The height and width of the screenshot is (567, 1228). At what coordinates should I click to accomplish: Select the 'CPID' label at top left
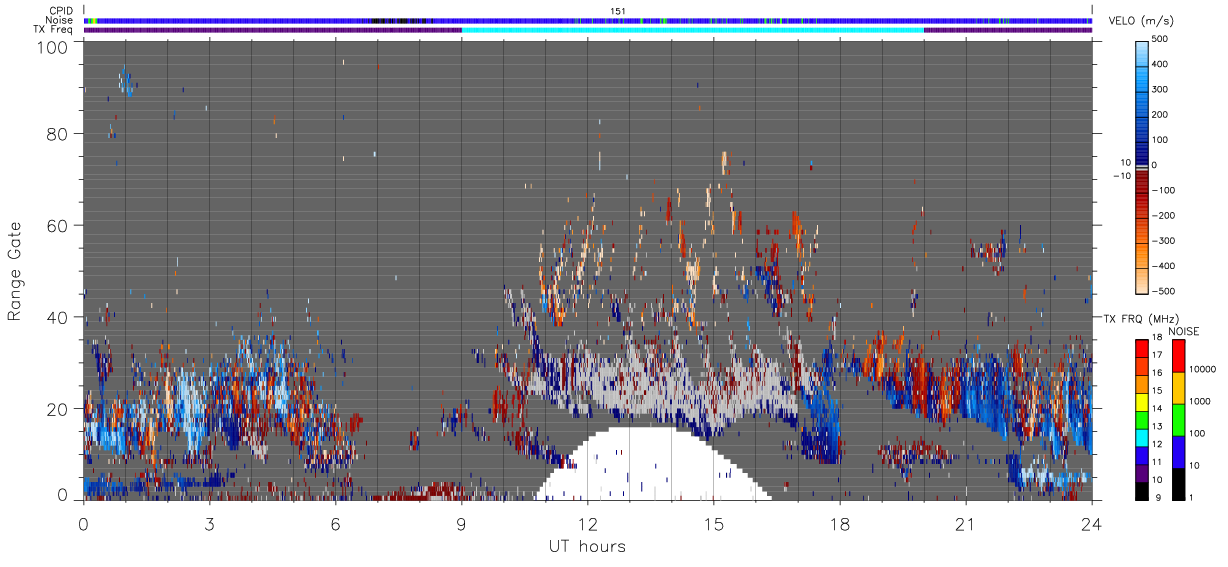pos(61,11)
